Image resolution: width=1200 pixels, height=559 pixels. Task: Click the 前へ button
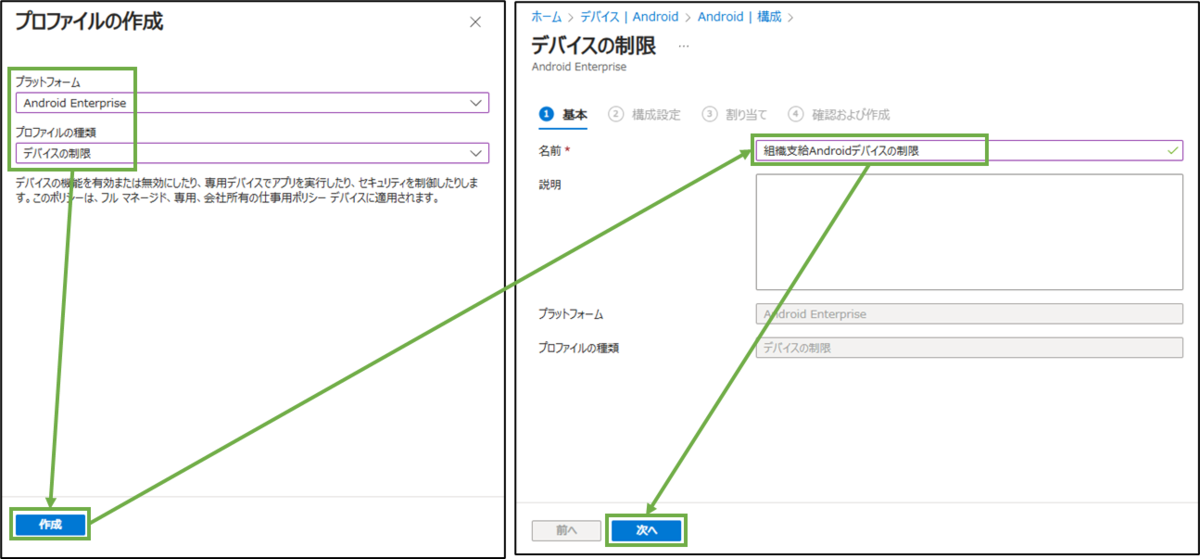pos(566,530)
